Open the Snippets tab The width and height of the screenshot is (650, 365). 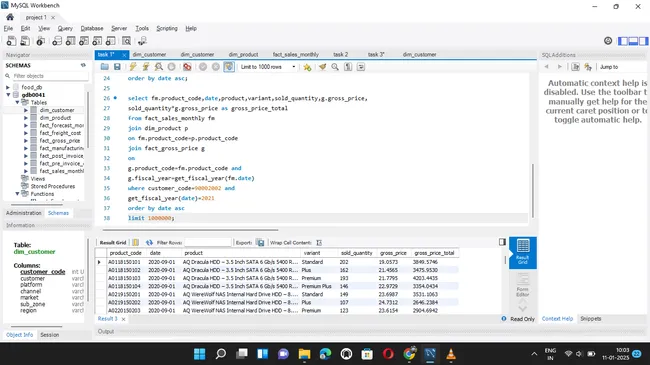pyautogui.click(x=590, y=319)
